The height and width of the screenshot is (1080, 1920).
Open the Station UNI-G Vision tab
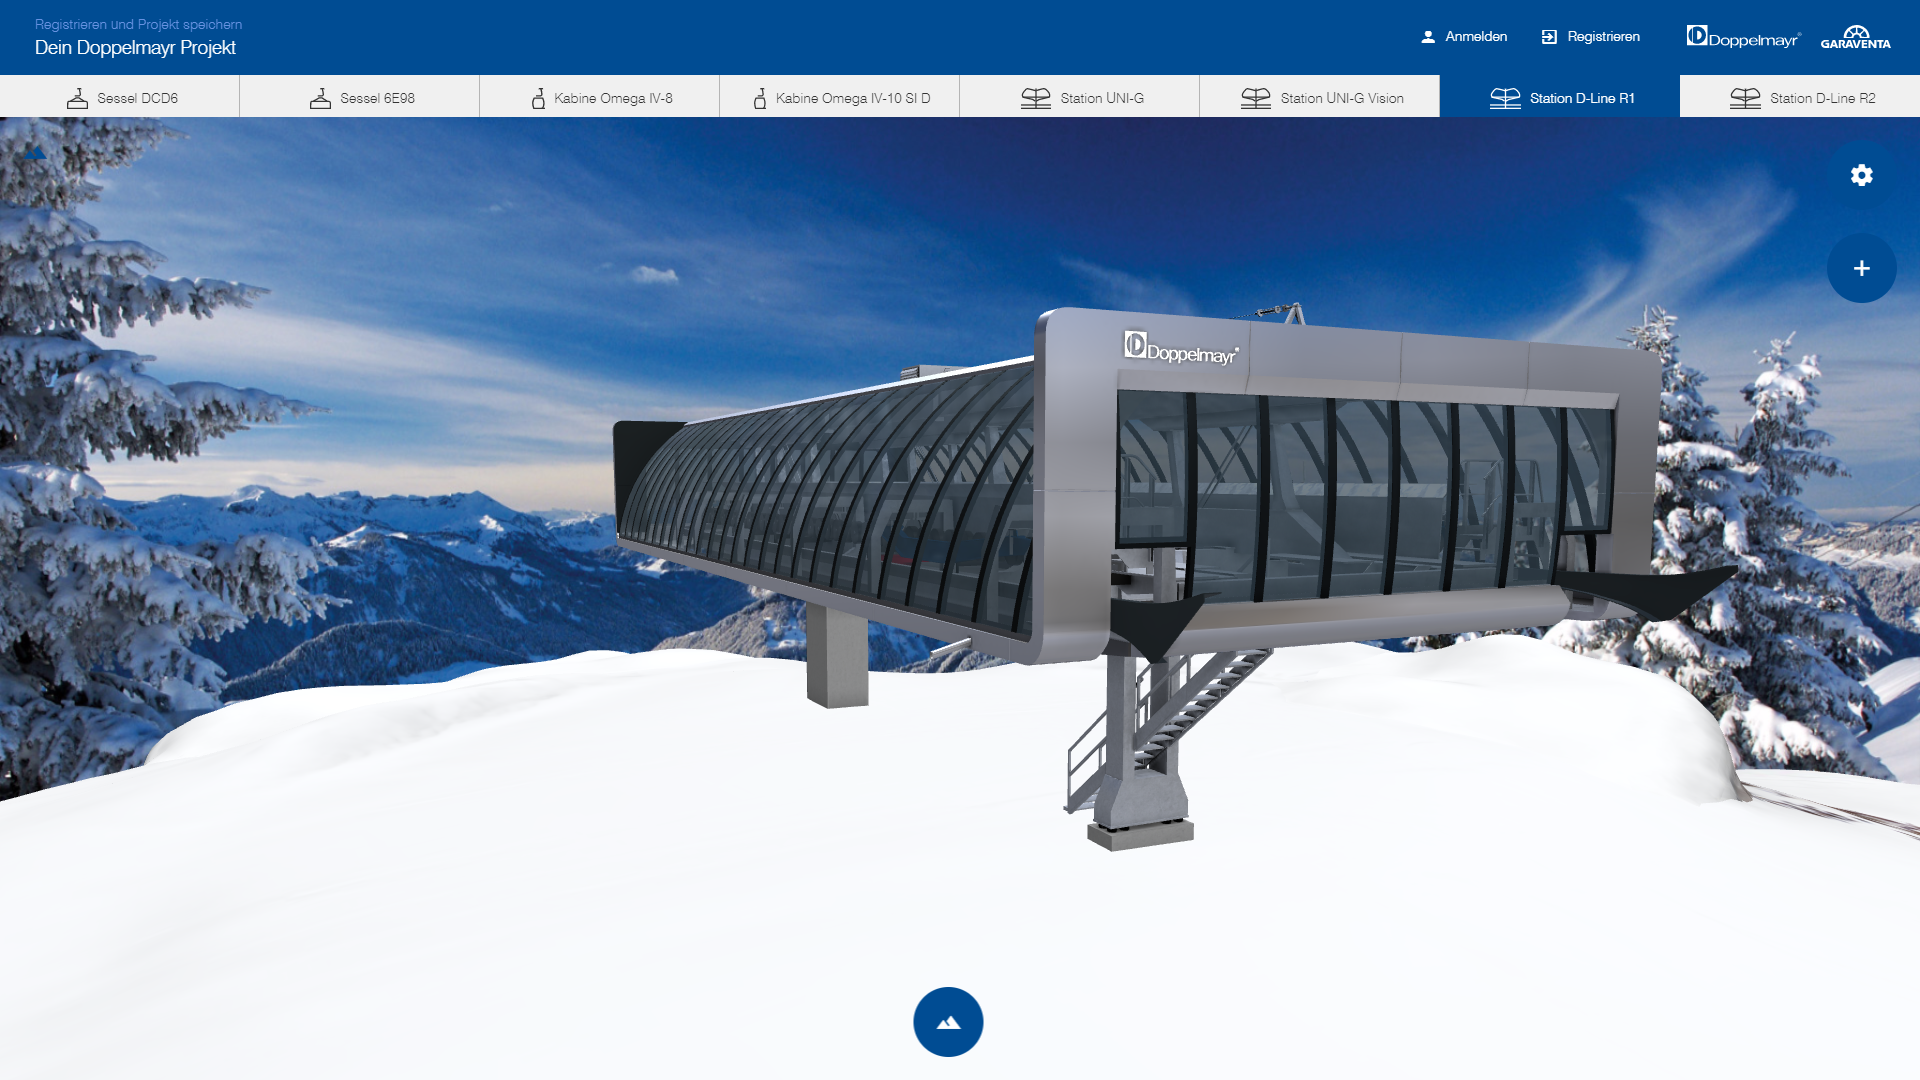[1320, 97]
